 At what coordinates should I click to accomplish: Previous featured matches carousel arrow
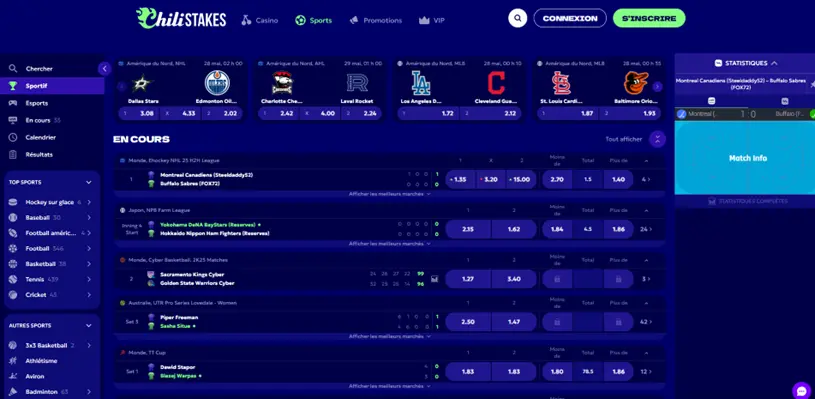[122, 87]
